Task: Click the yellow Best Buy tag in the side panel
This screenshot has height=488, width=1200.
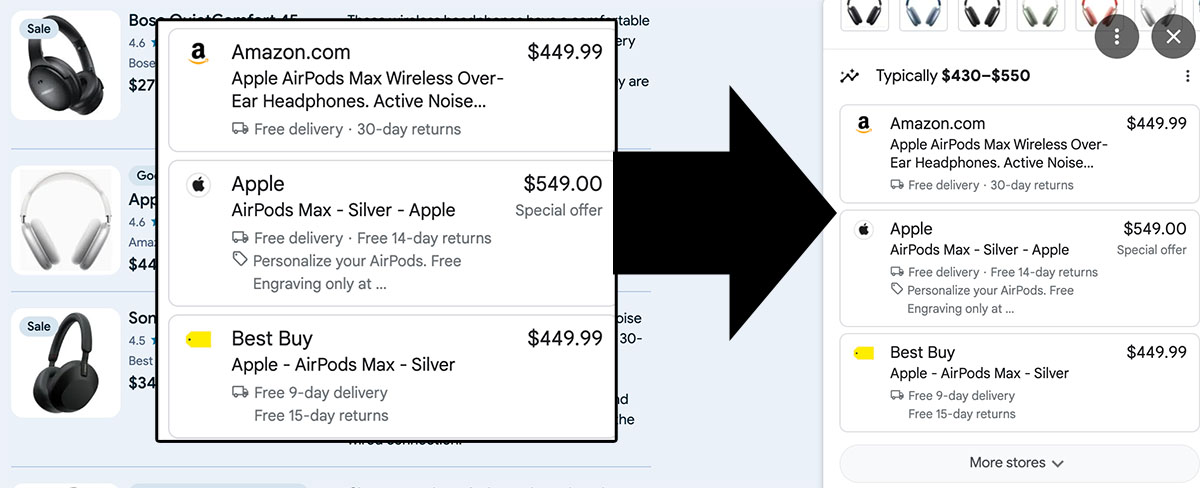Action: tap(864, 353)
